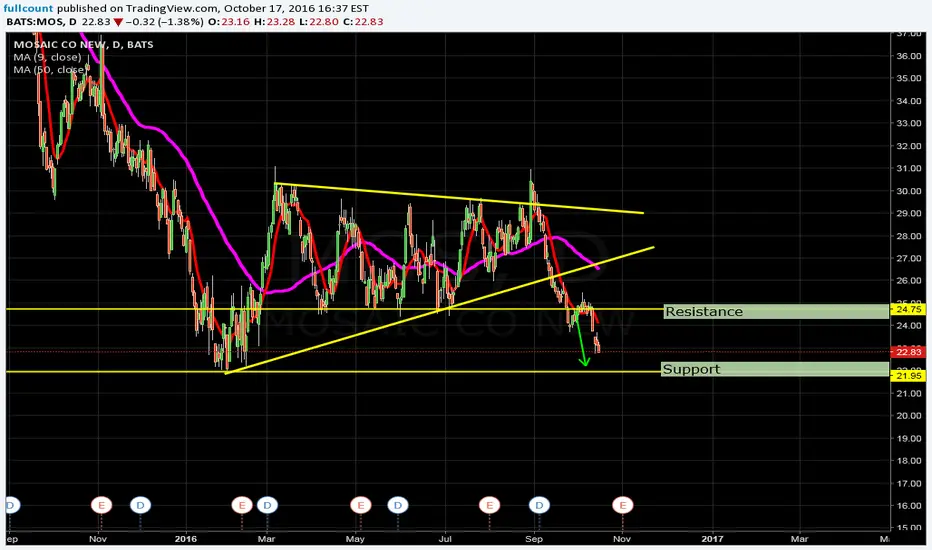The image size is (932, 550).
Task: Open the earnings marker above May
Action: (x=361, y=505)
